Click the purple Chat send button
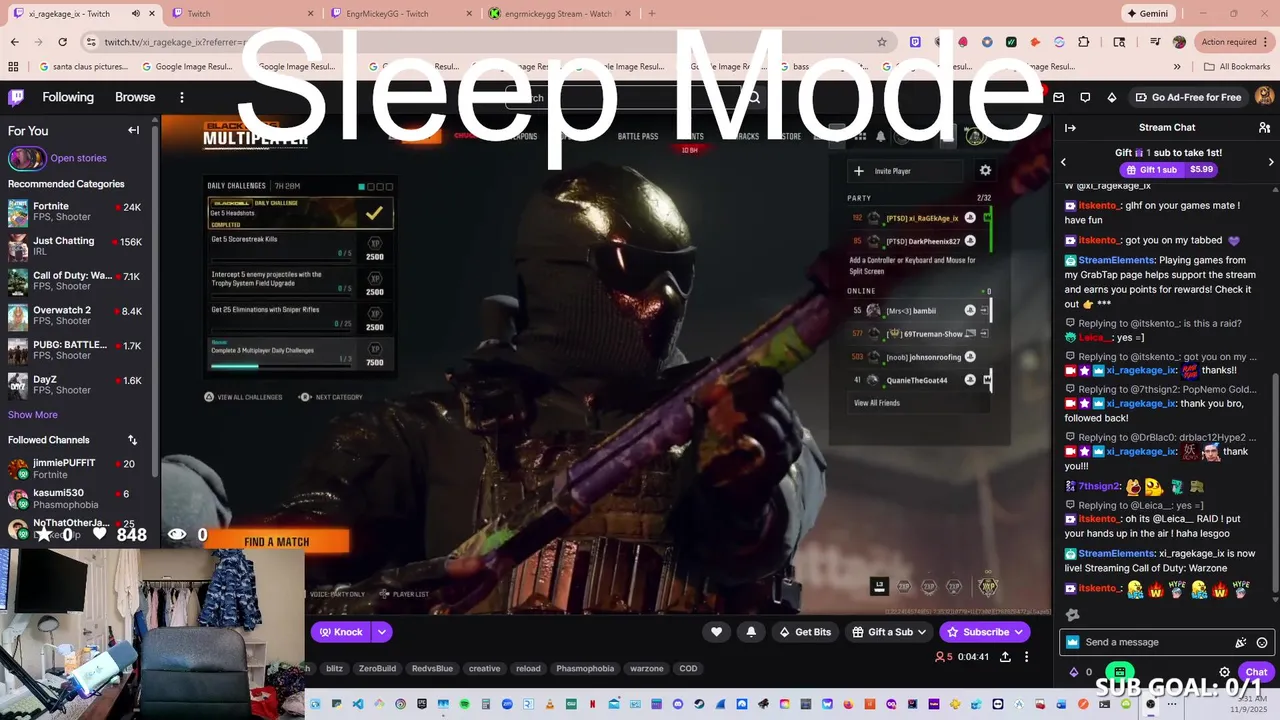Screen dimensions: 1280x720 pyautogui.click(x=1254, y=672)
